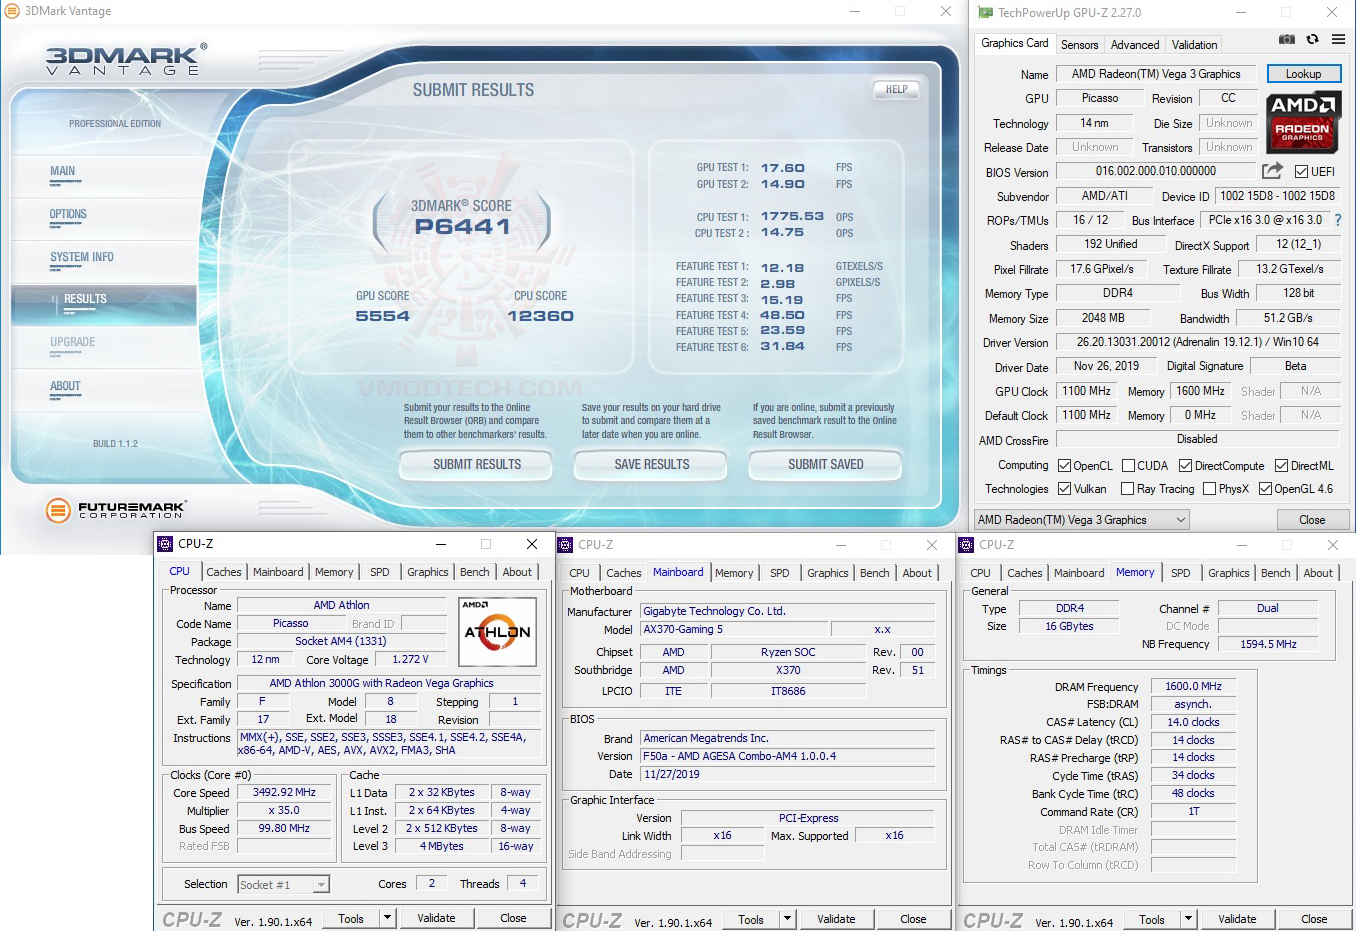Click Validate in the CPU-Z Memory window
Screen dimensions: 1356x931
pyautogui.click(x=1237, y=919)
